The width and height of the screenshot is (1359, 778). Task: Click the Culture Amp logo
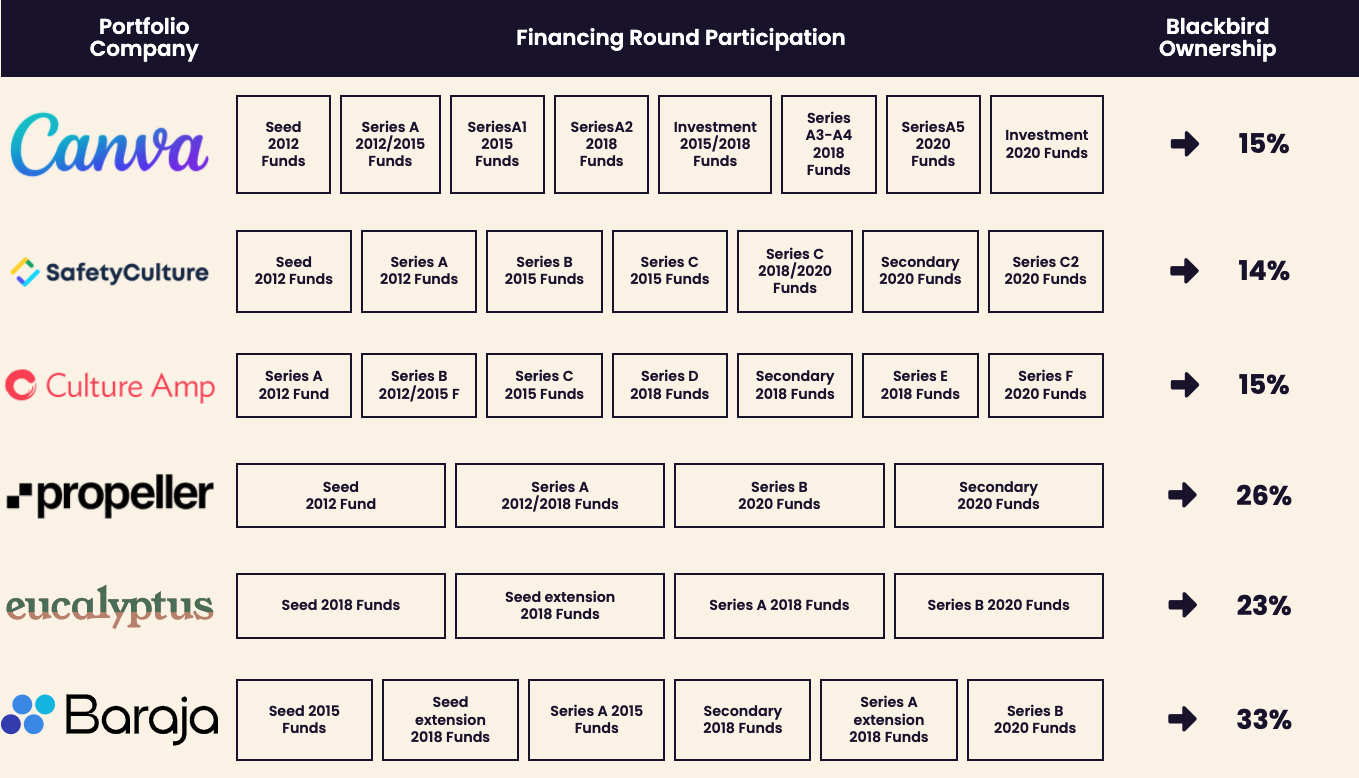110,386
